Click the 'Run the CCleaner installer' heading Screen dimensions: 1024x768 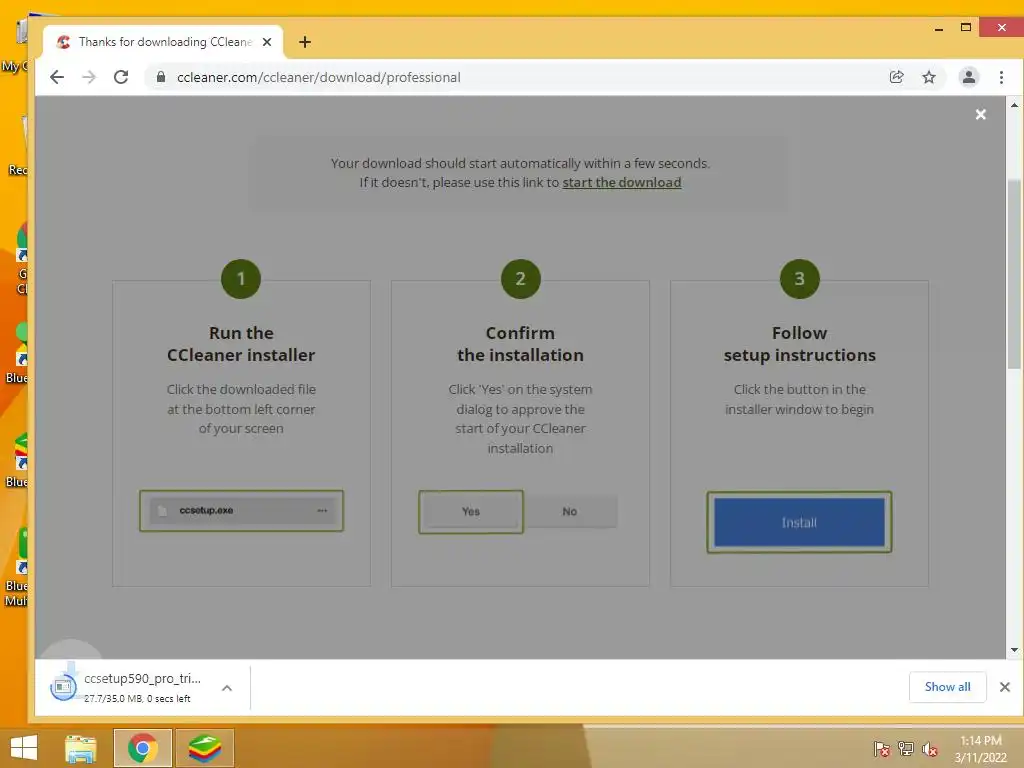coord(241,344)
